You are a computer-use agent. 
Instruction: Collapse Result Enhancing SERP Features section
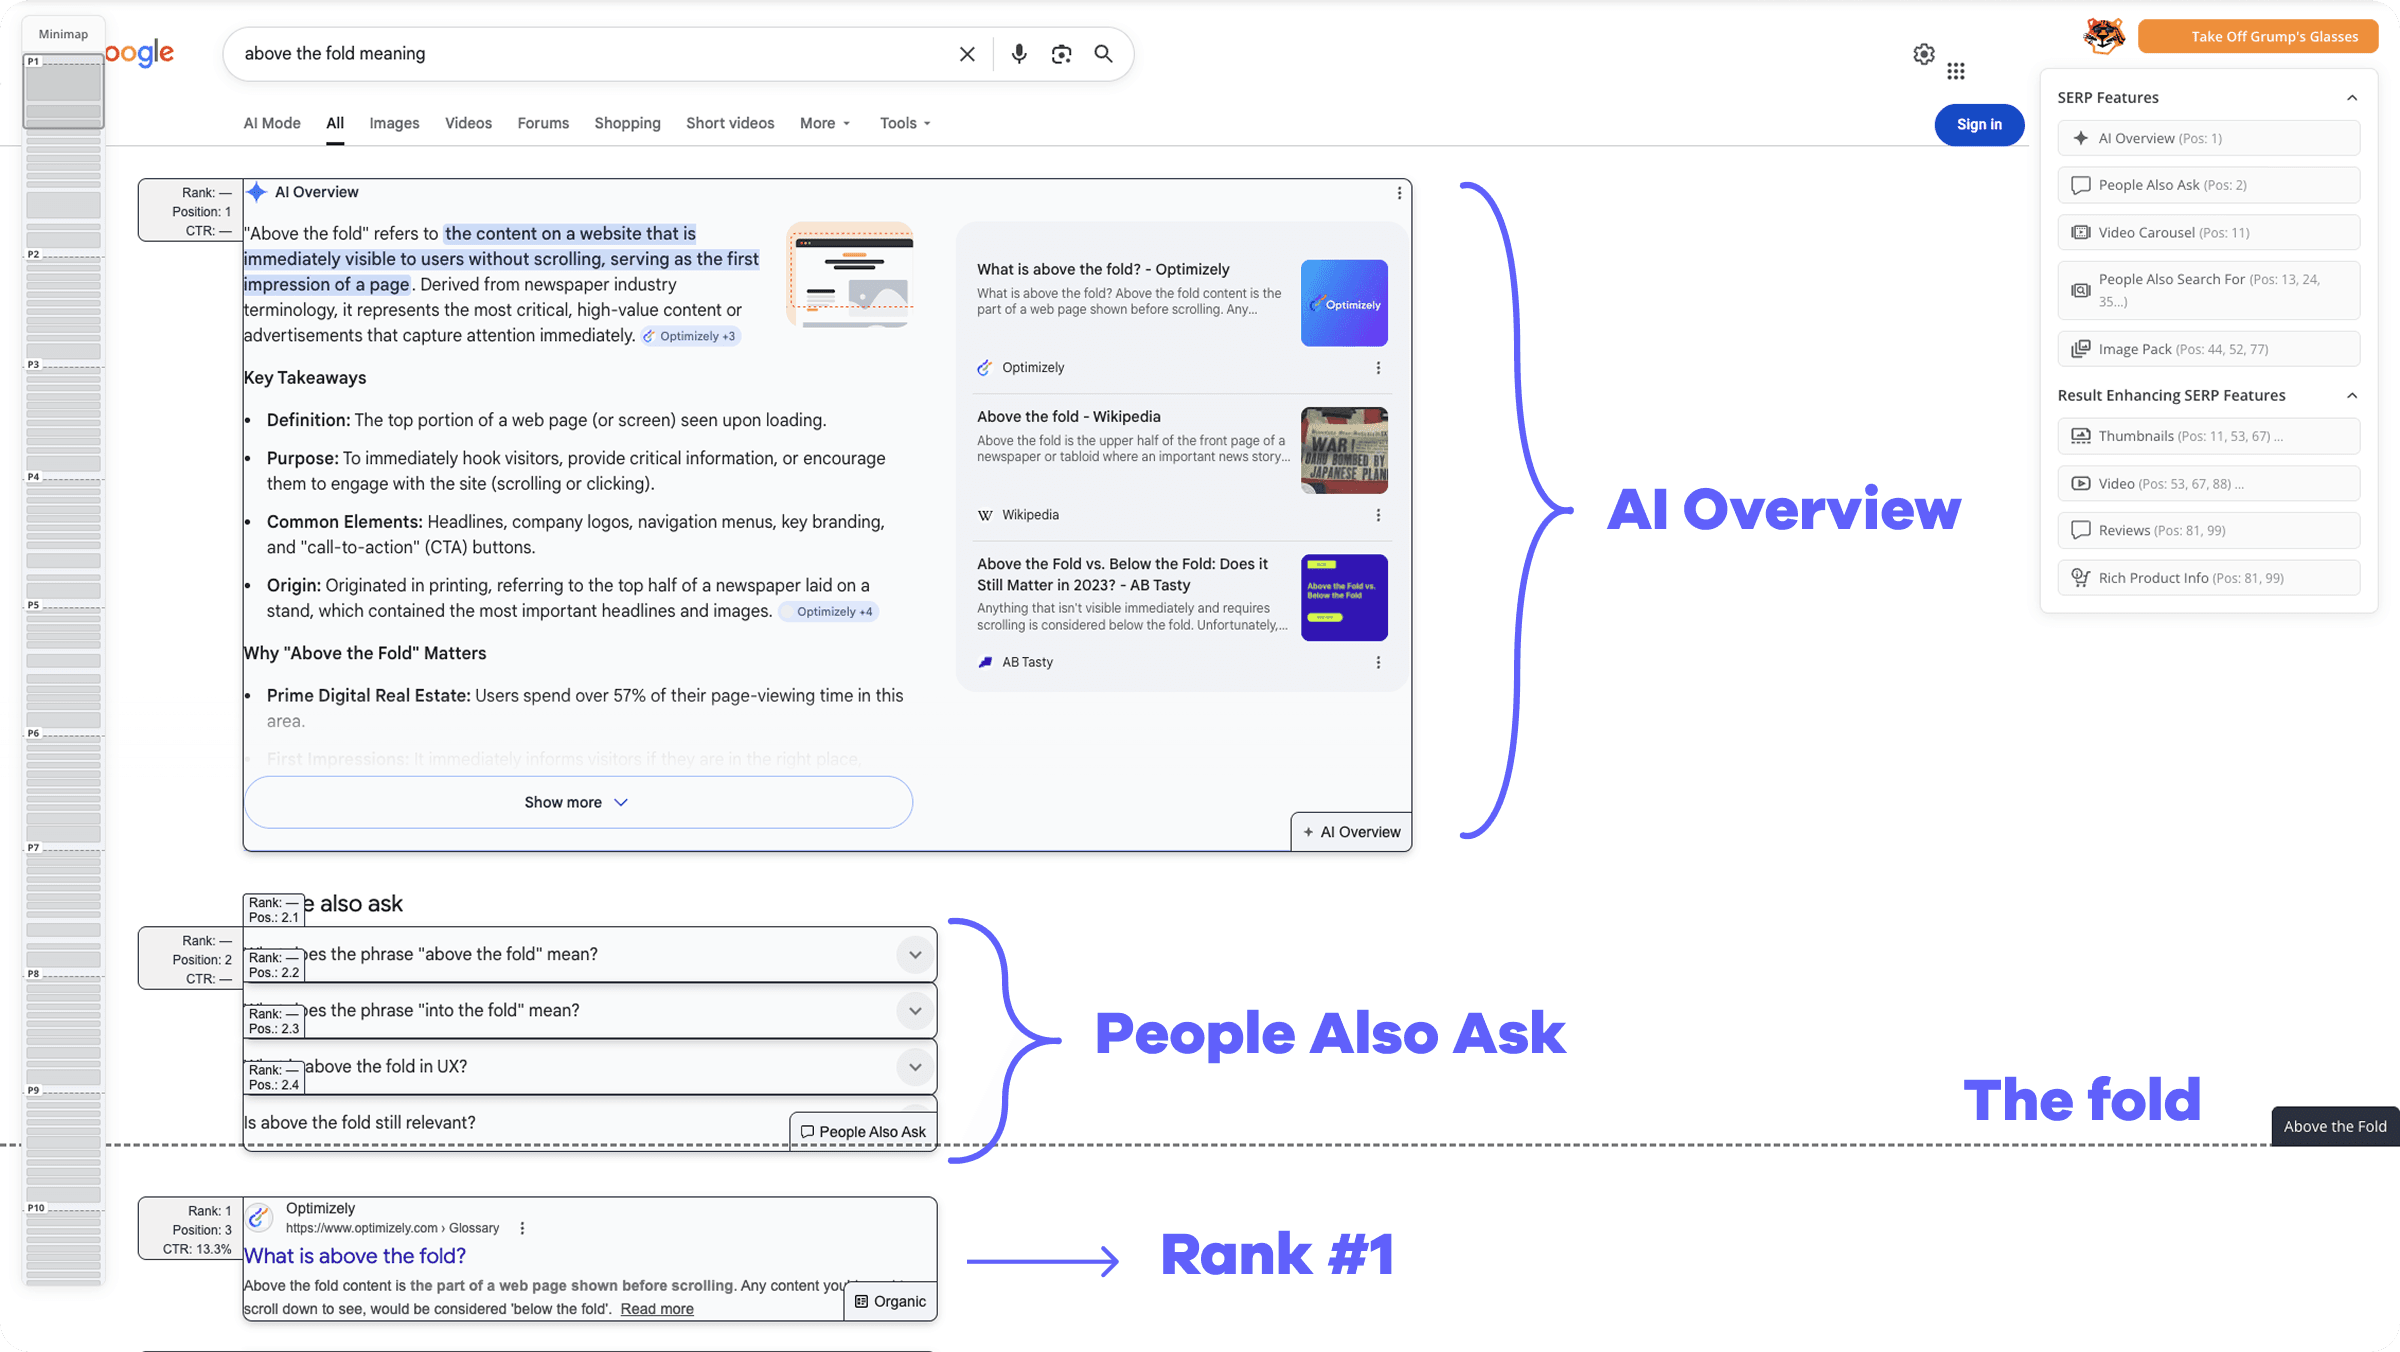[x=2352, y=396]
